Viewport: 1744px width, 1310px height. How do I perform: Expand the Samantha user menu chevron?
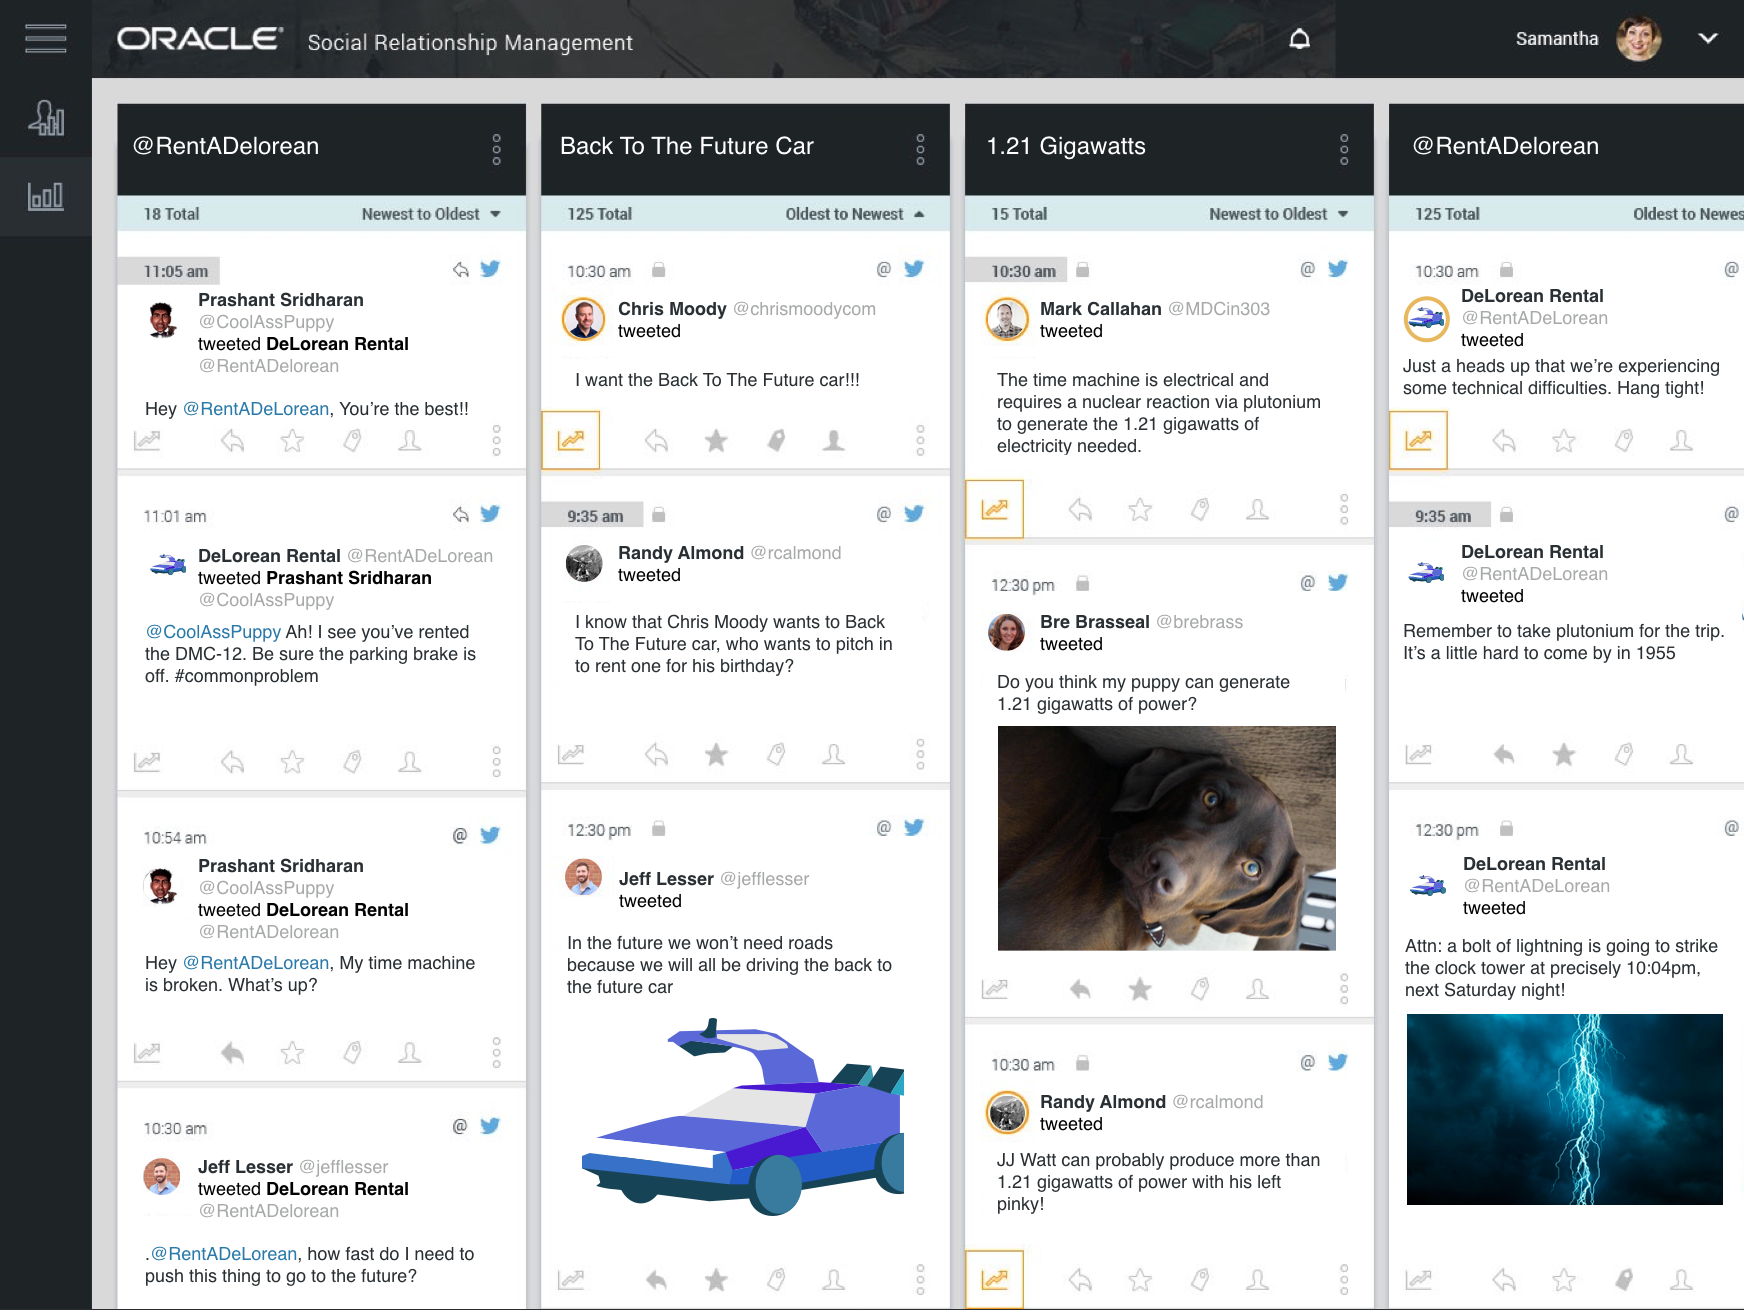pos(1708,38)
